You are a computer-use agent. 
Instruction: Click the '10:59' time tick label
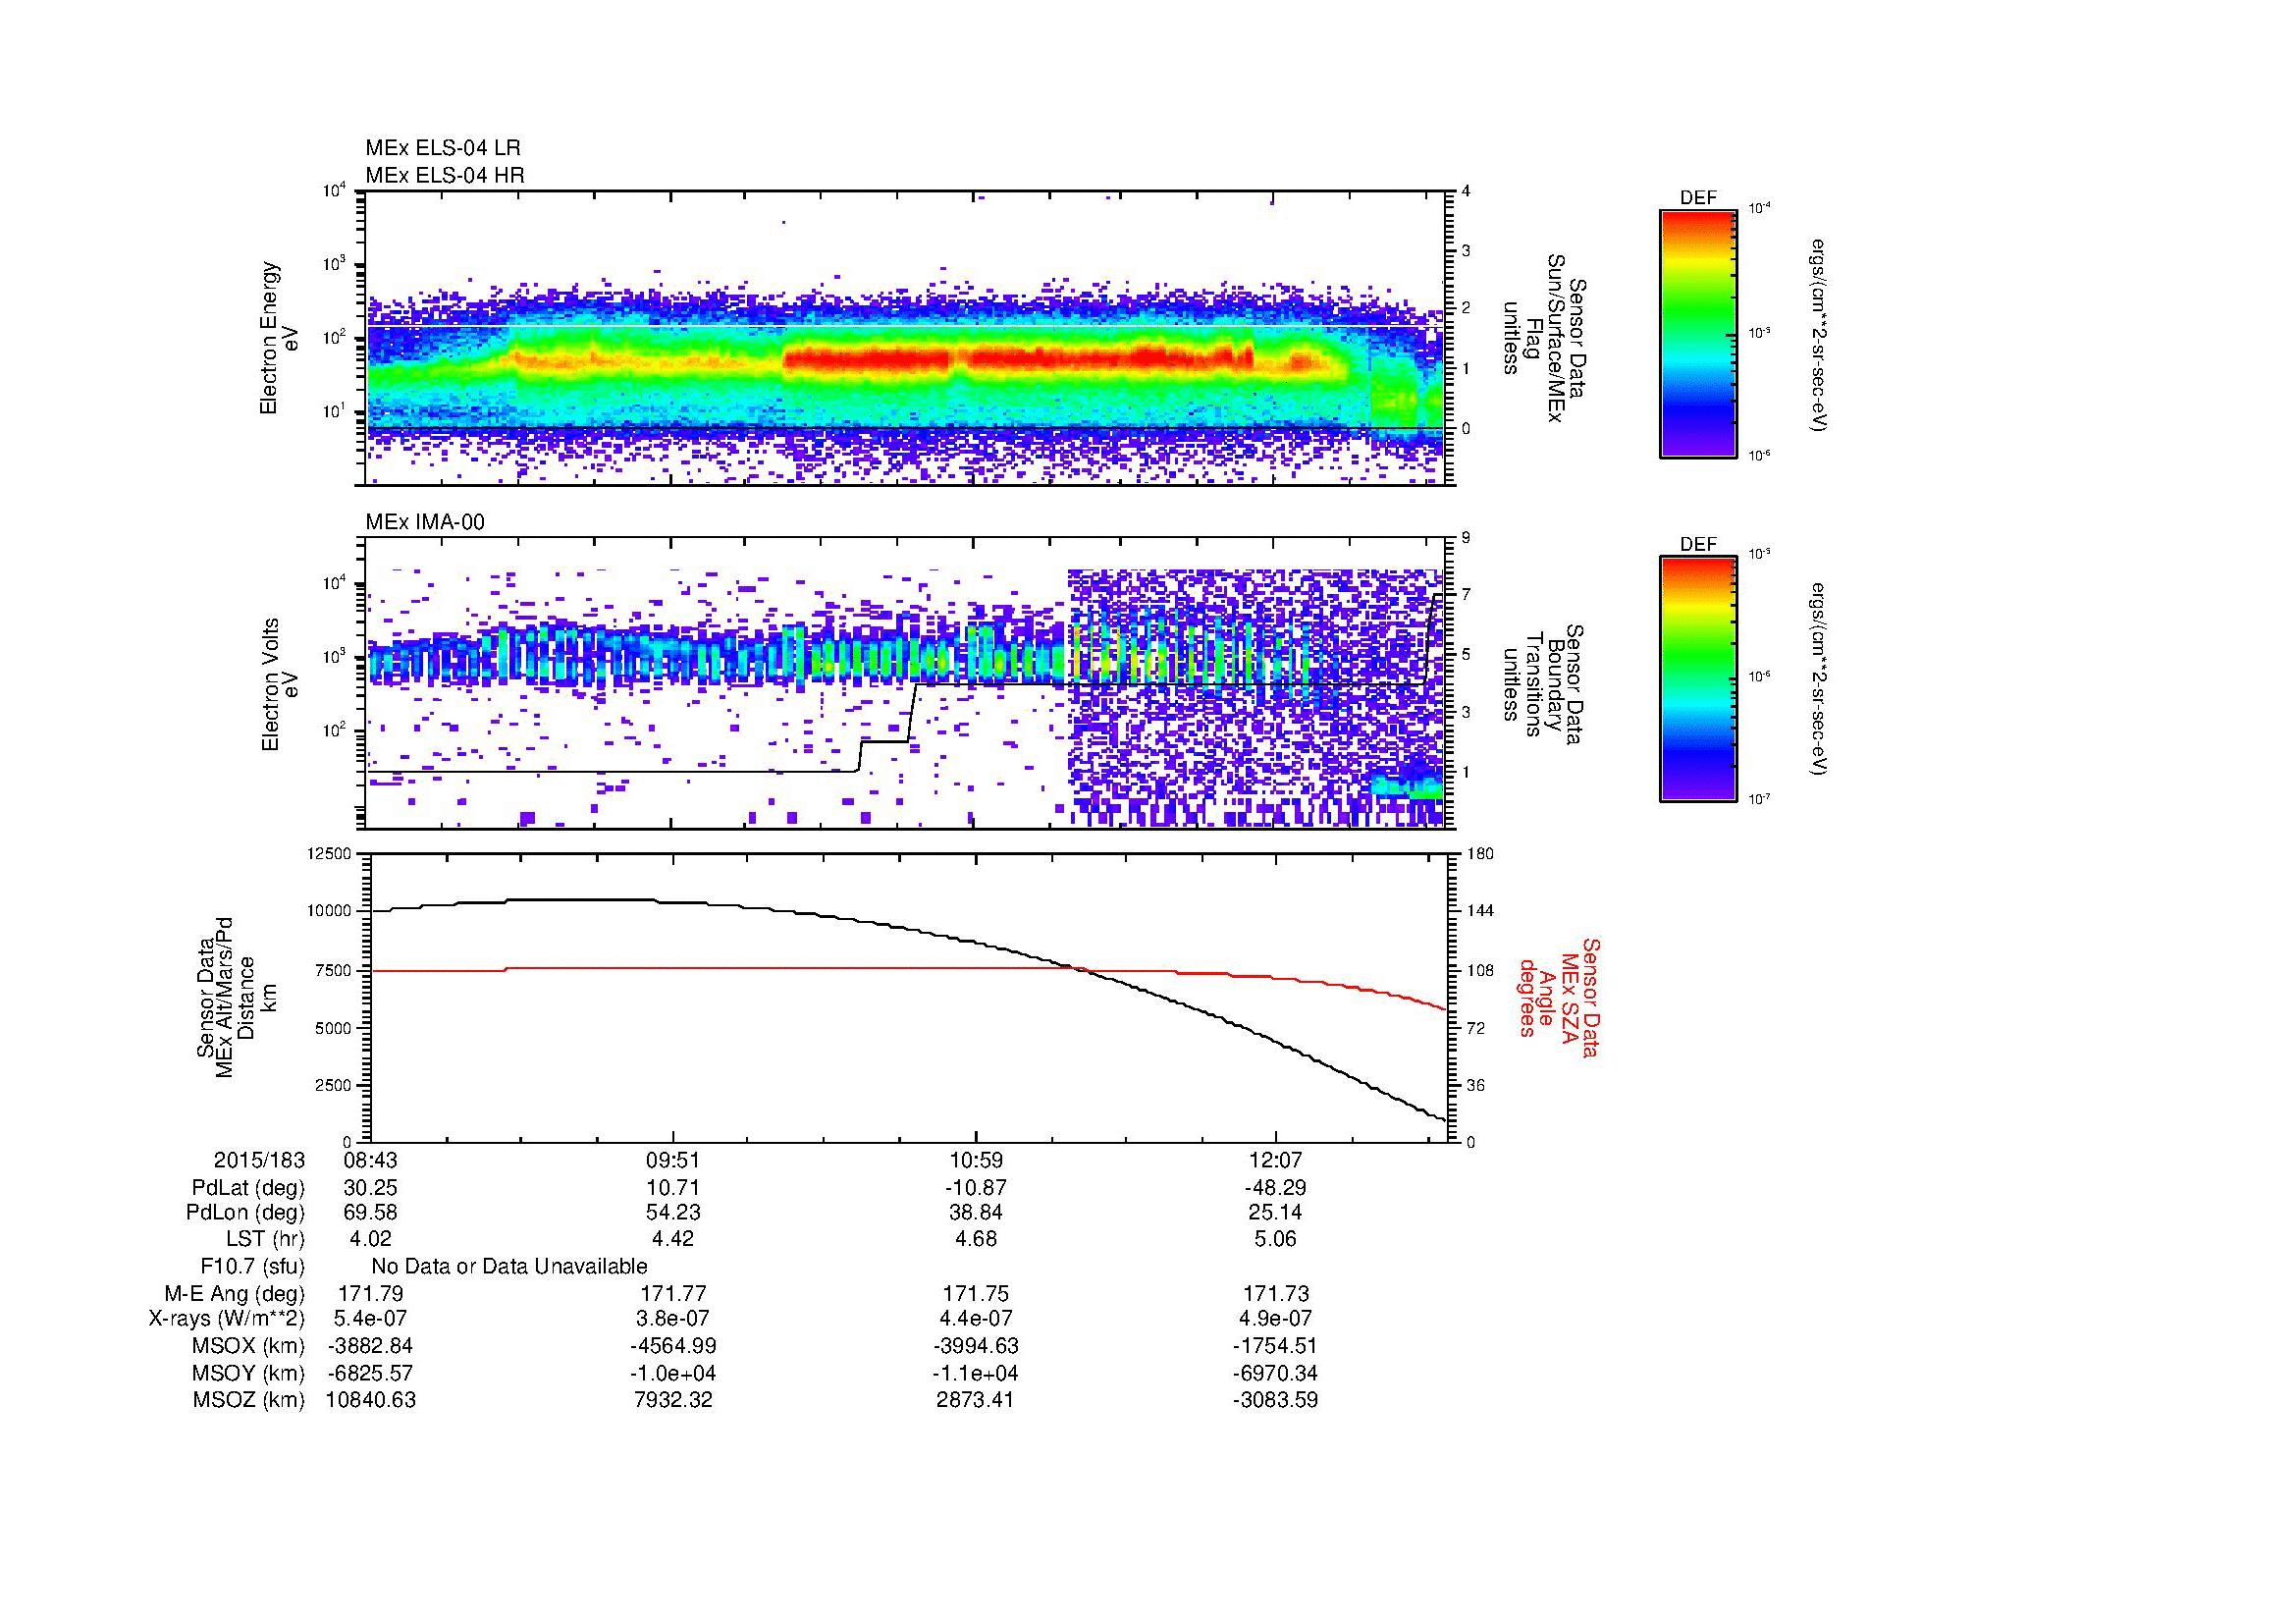coord(975,1160)
